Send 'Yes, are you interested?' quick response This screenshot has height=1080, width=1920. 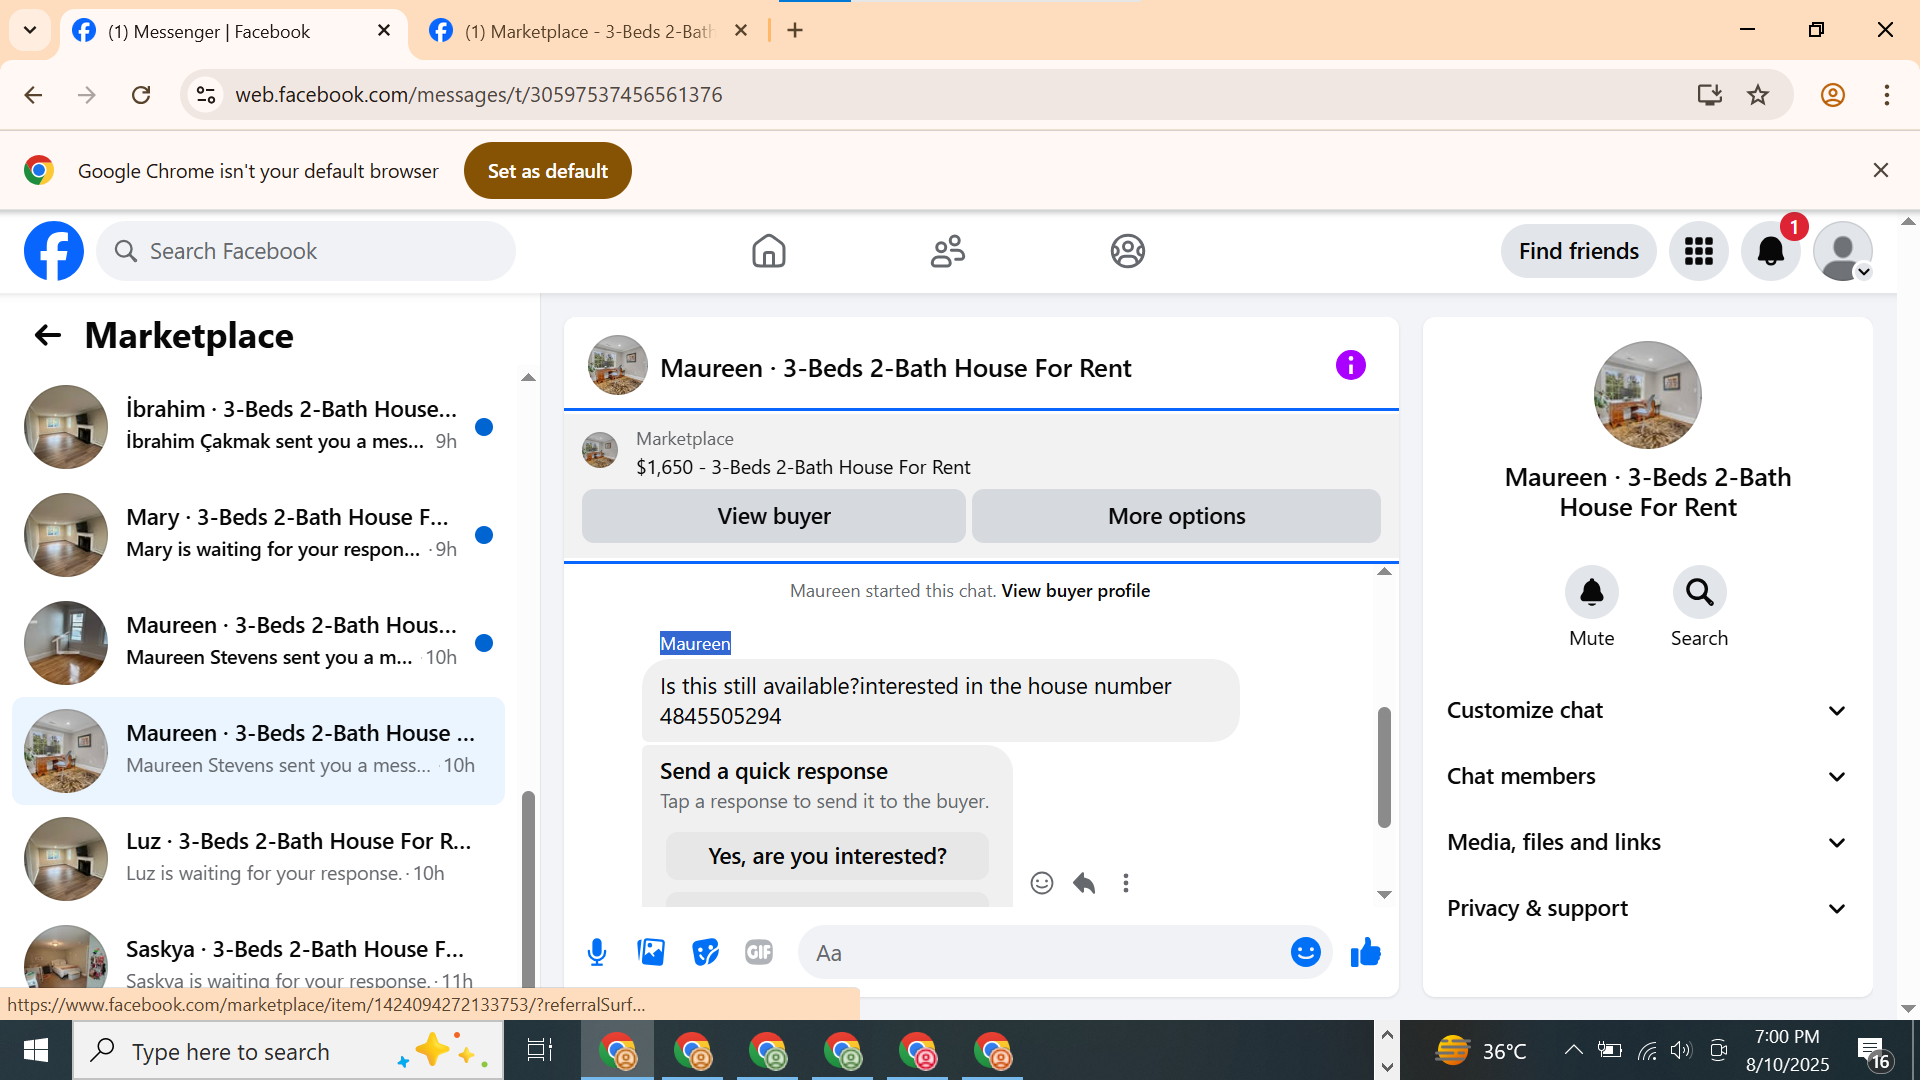(x=827, y=856)
